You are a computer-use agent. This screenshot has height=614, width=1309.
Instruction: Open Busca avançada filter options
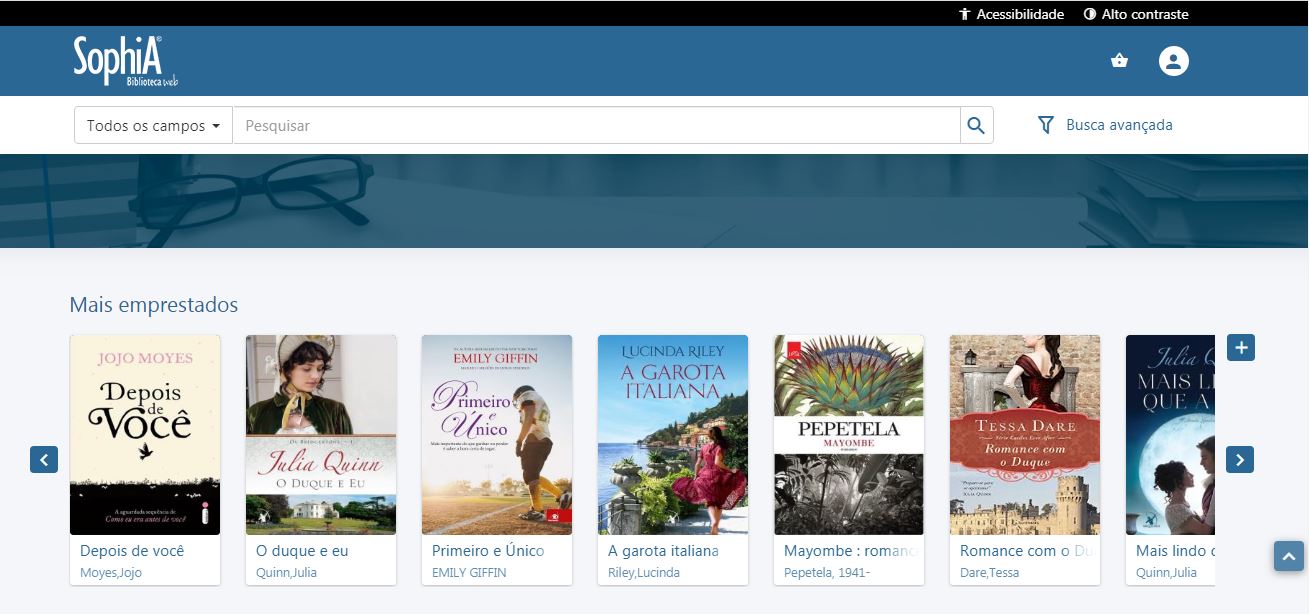(1105, 125)
